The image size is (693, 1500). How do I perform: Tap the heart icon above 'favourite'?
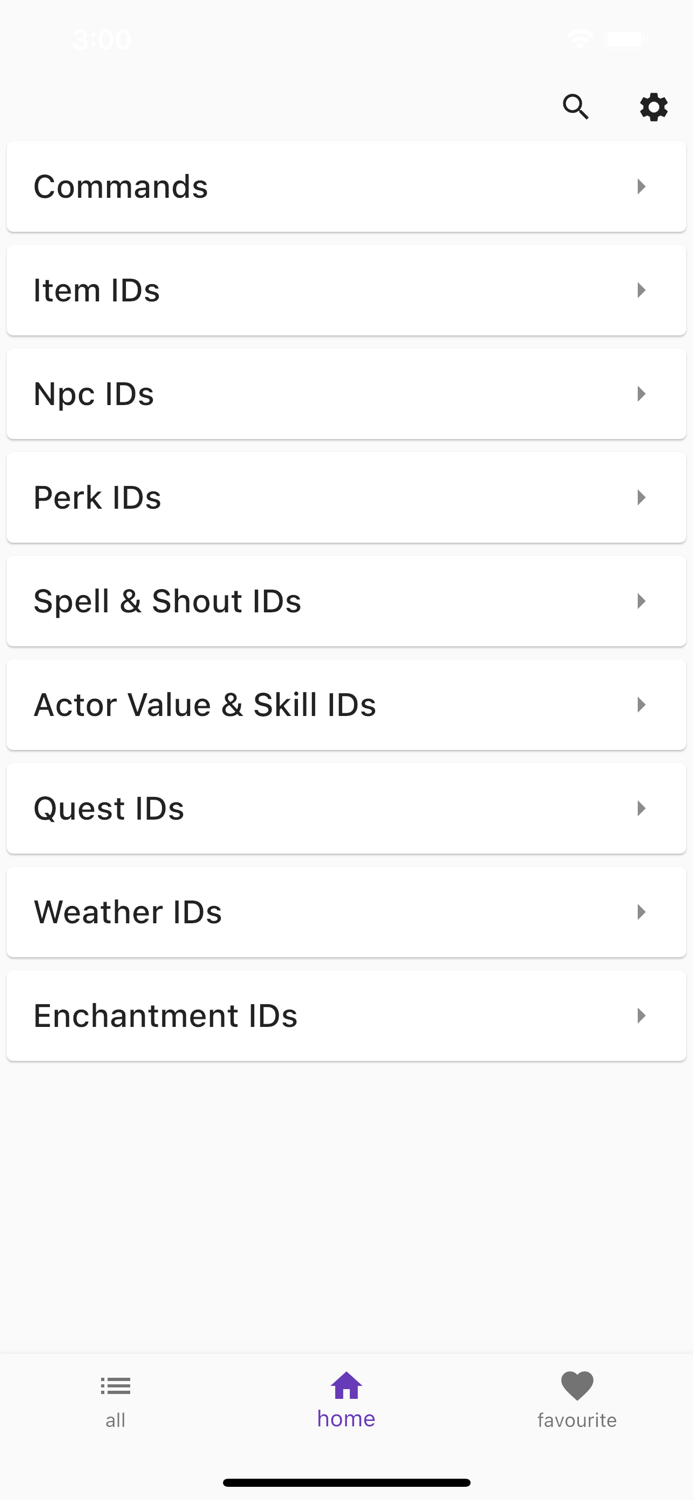(577, 1386)
